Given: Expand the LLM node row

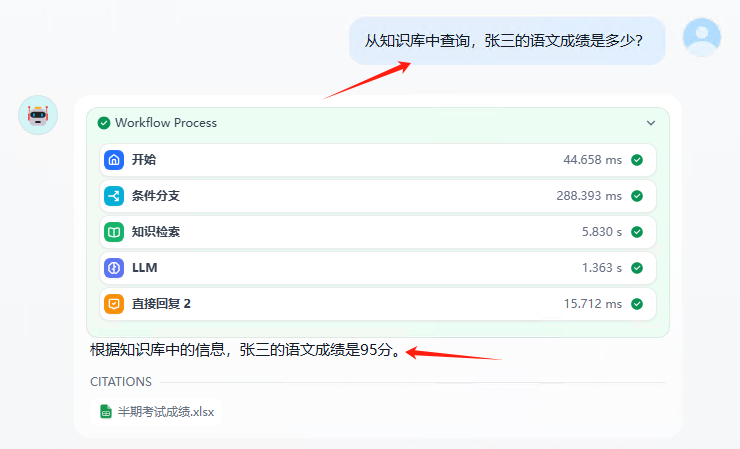Looking at the screenshot, I should pyautogui.click(x=377, y=268).
